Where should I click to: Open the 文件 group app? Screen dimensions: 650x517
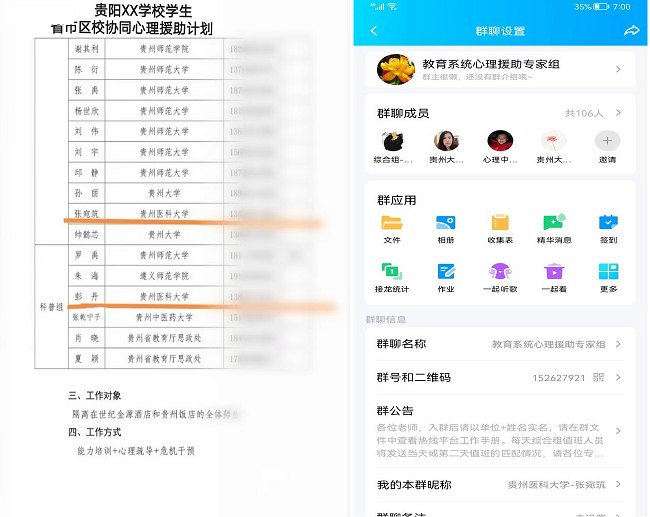pyautogui.click(x=391, y=223)
